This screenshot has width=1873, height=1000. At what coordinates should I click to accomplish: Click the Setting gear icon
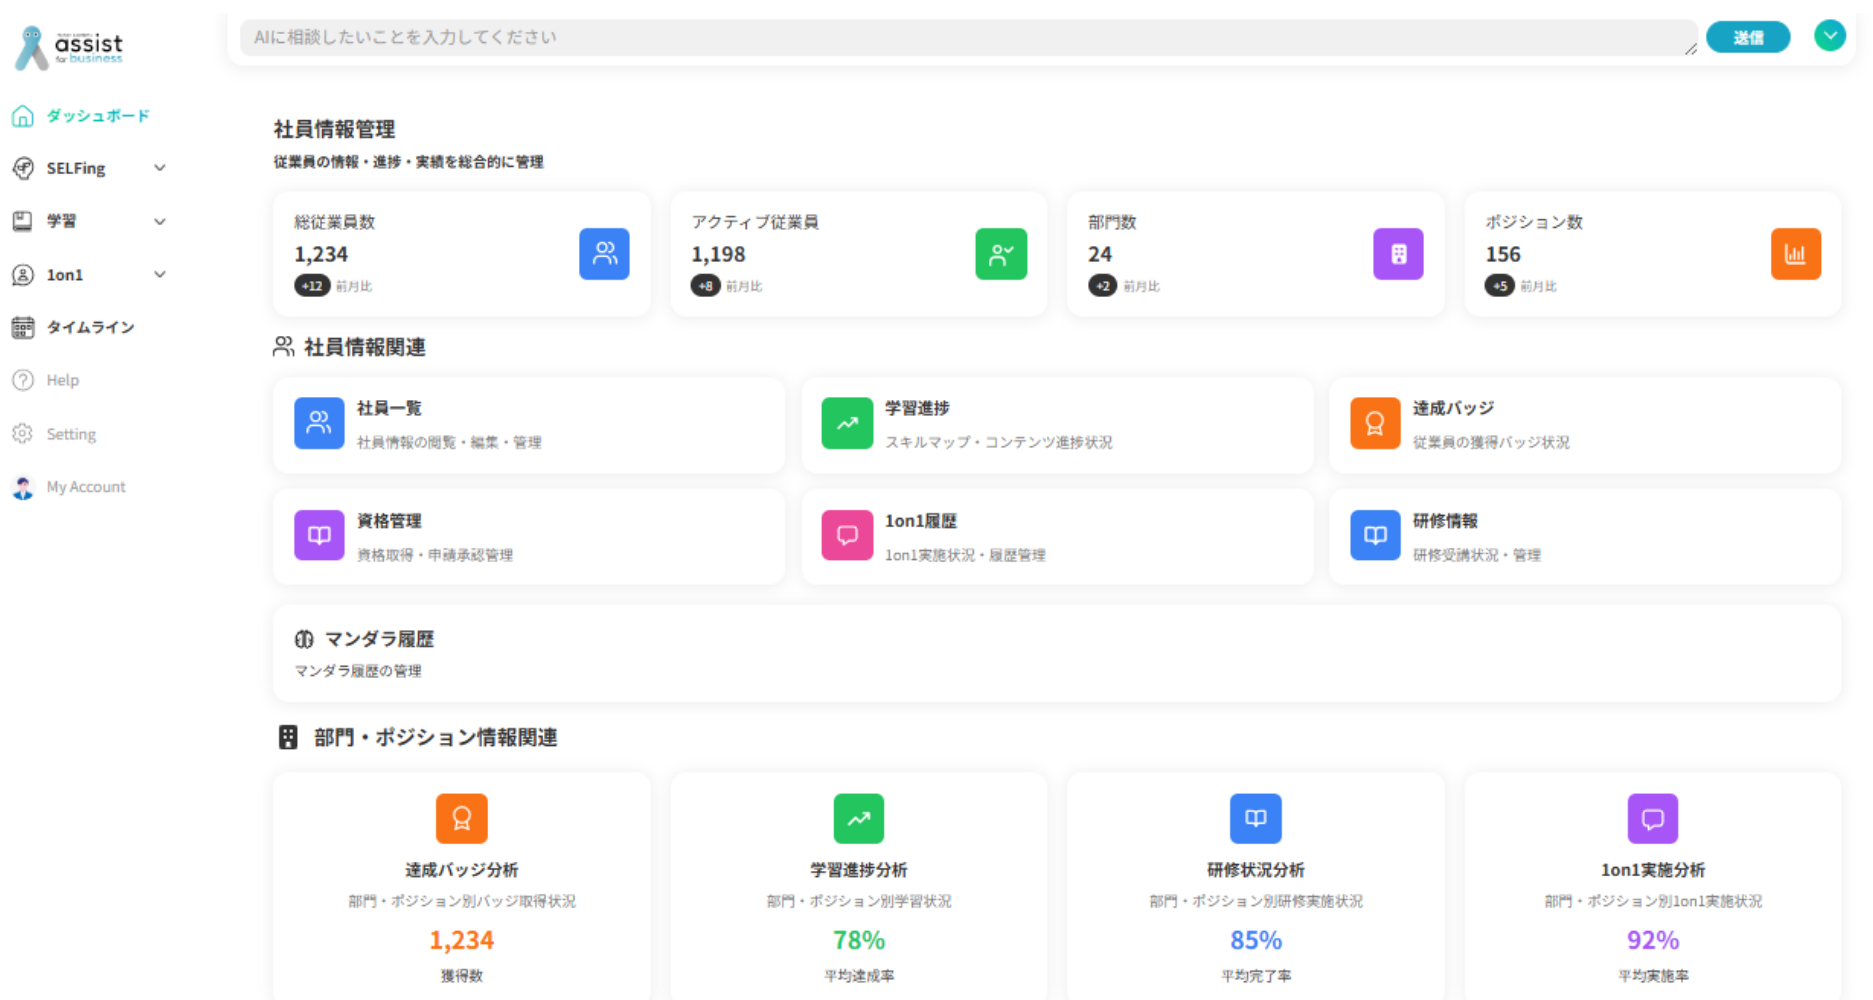click(x=22, y=433)
